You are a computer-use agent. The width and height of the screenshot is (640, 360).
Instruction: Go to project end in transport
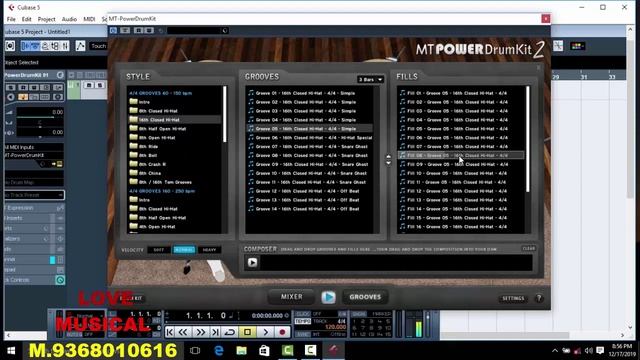pyautogui.click(x=216, y=332)
